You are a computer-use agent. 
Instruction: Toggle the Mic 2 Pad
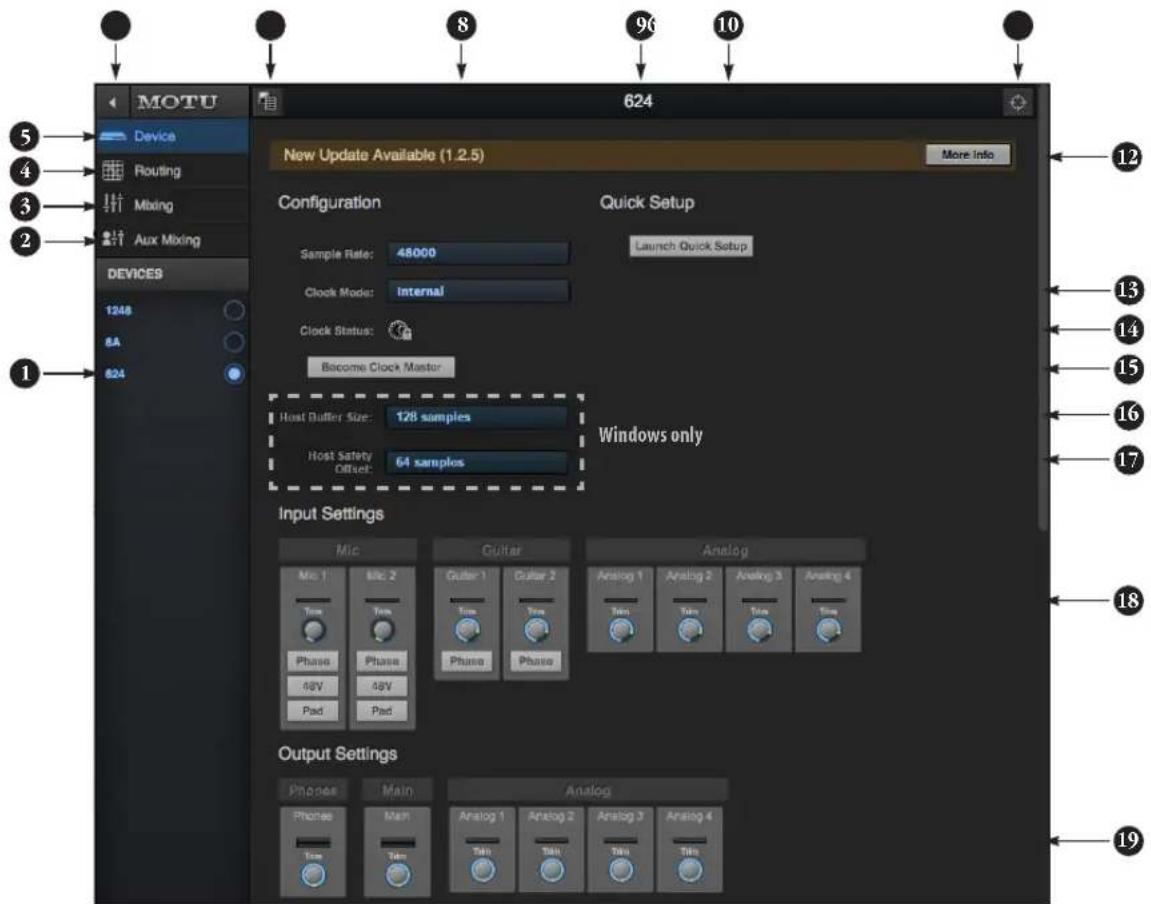[382, 710]
